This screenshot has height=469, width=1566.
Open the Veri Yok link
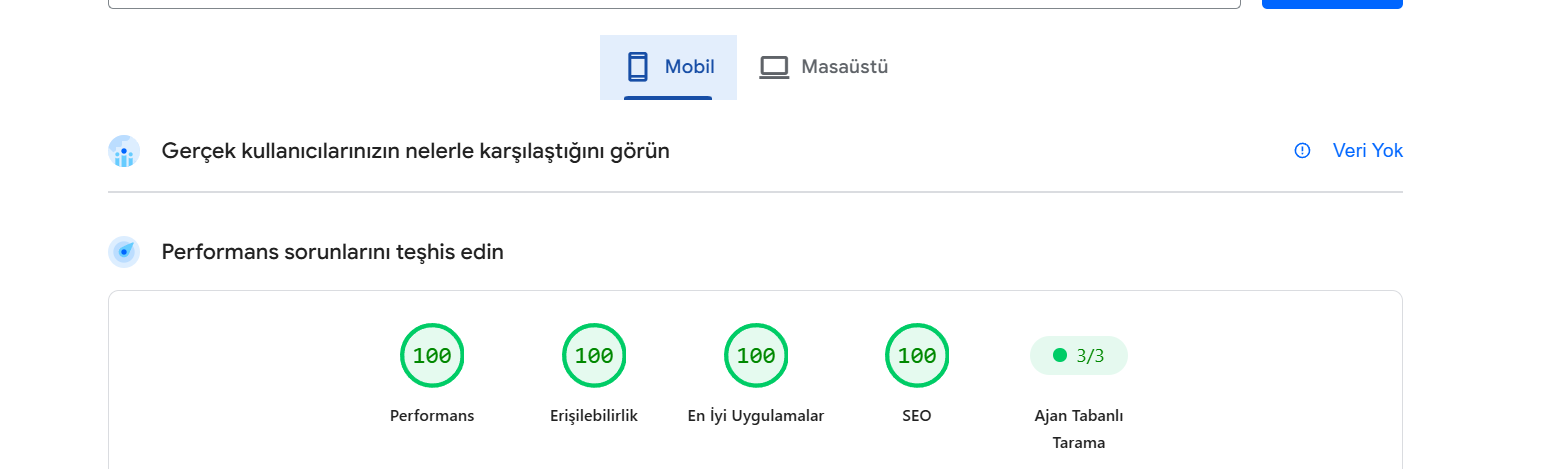coord(1368,151)
